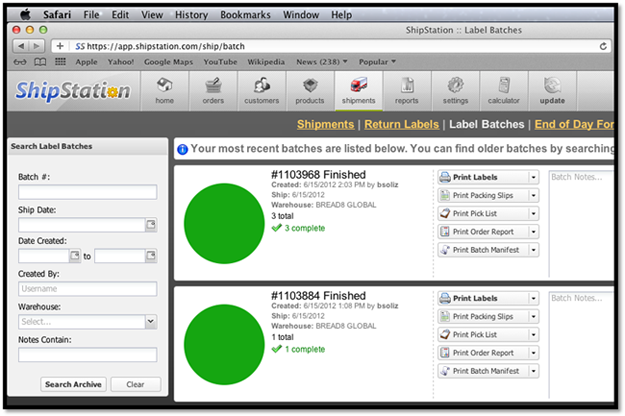The image size is (625, 416).
Task: Click the Clear button
Action: (134, 384)
